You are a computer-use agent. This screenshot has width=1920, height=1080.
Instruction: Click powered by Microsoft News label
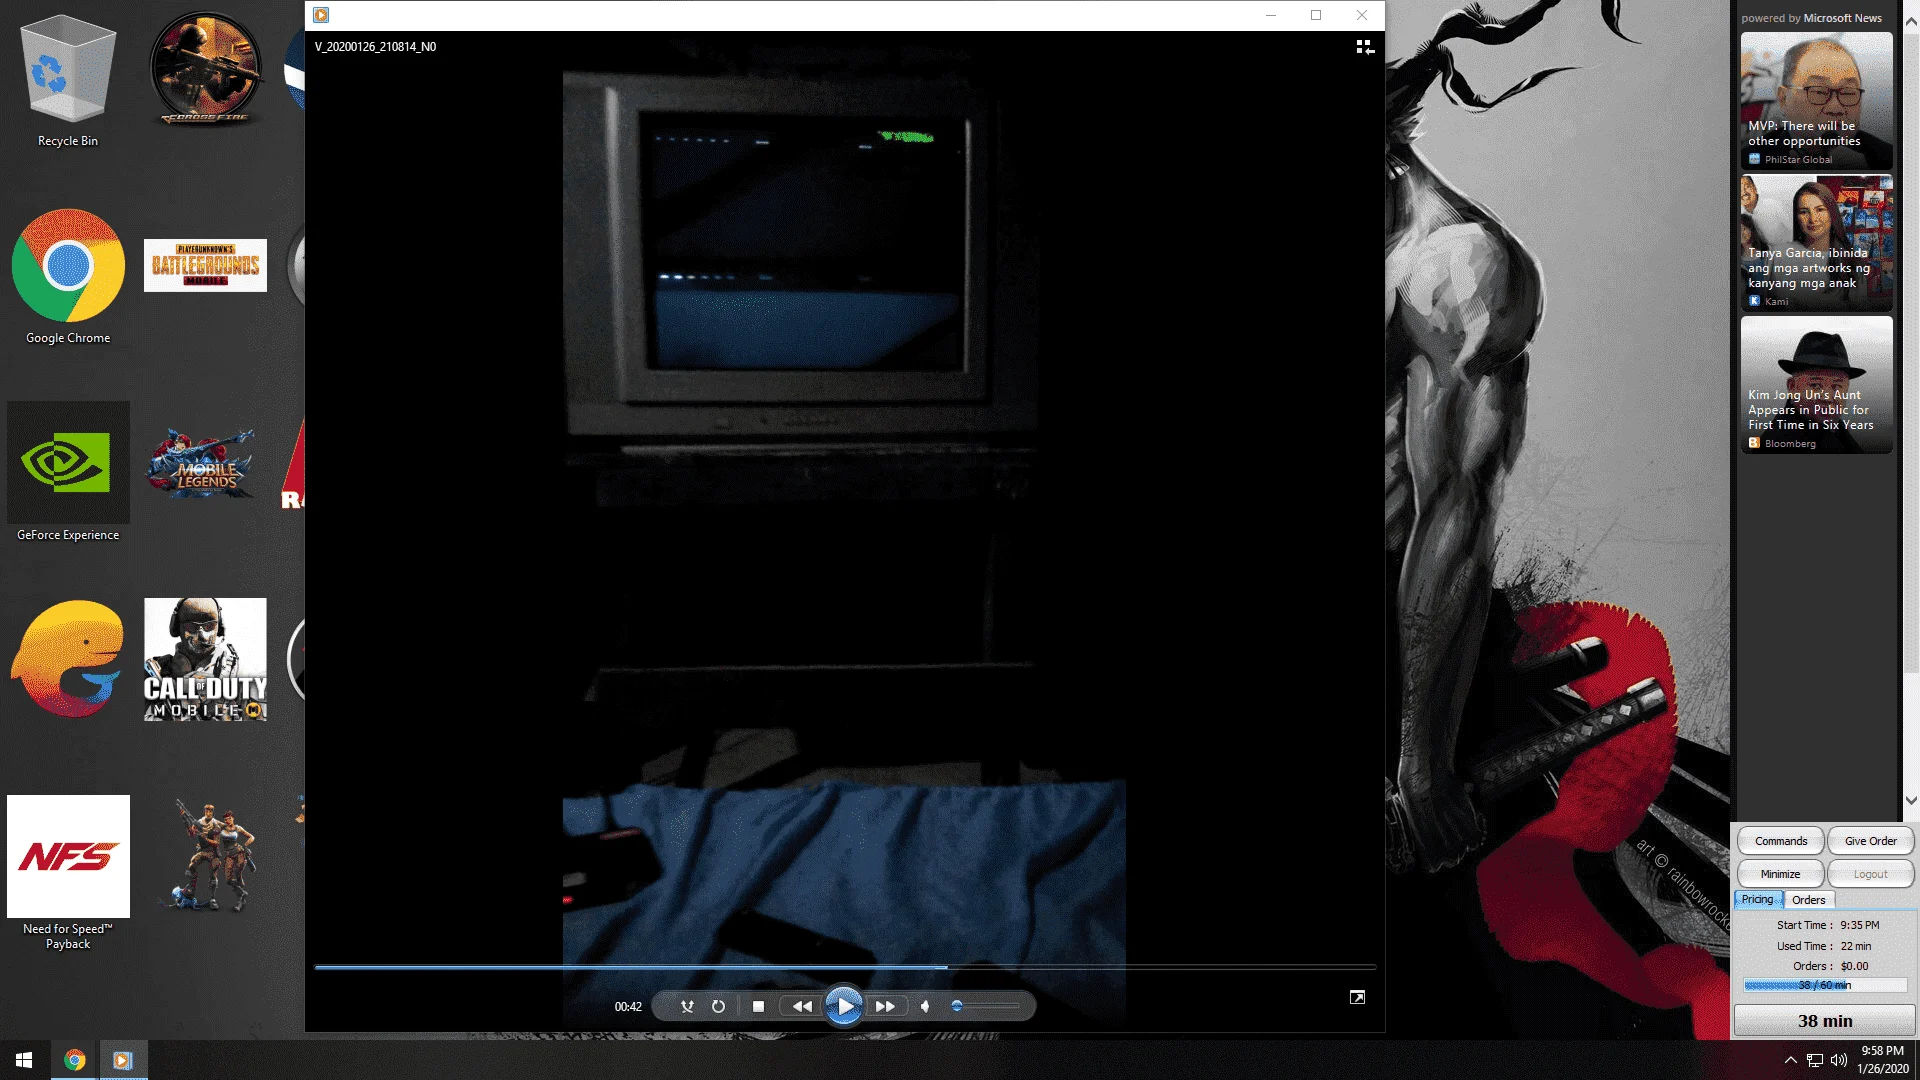click(1811, 18)
